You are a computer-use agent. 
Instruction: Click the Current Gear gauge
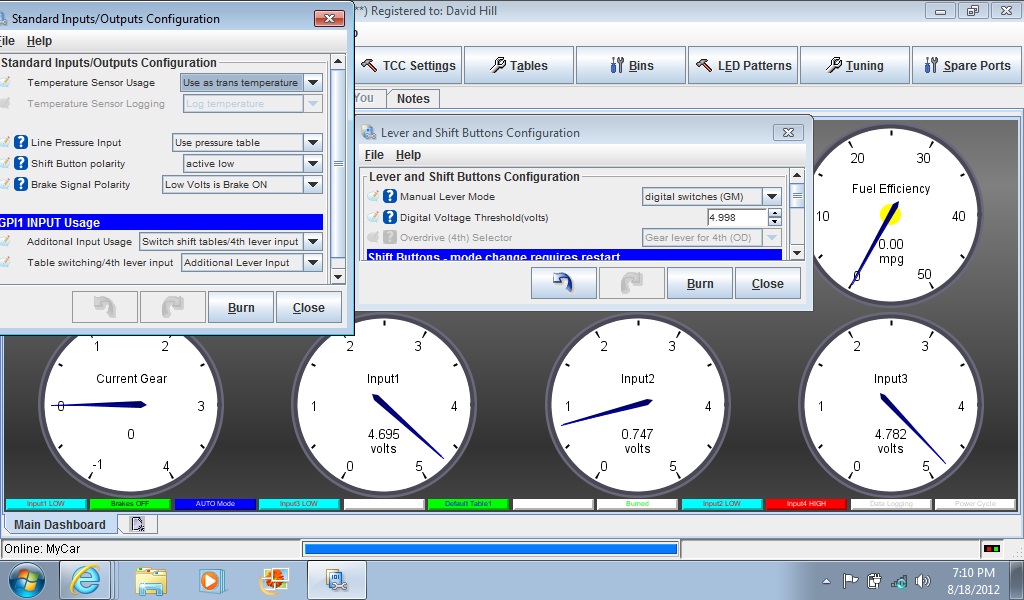131,405
